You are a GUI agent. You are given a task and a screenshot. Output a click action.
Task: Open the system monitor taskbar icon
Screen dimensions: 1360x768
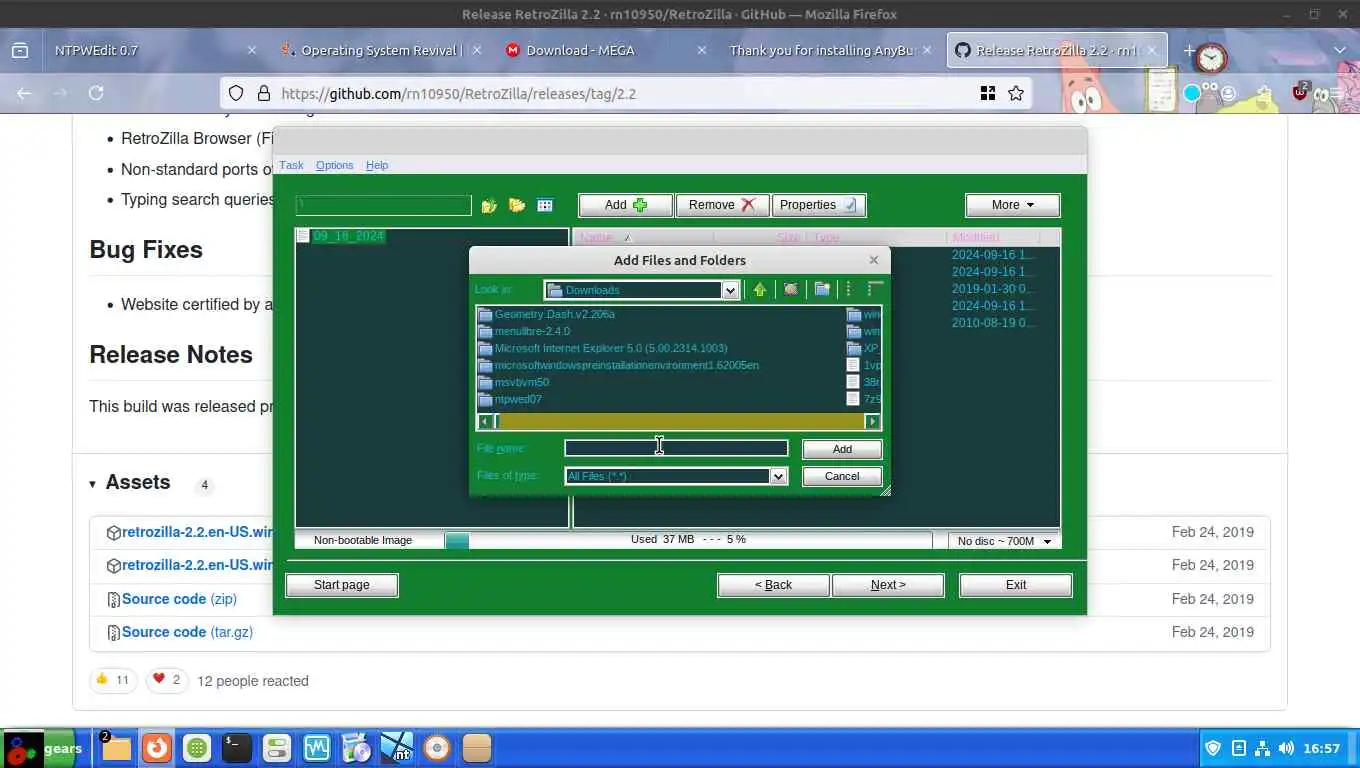coord(317,748)
